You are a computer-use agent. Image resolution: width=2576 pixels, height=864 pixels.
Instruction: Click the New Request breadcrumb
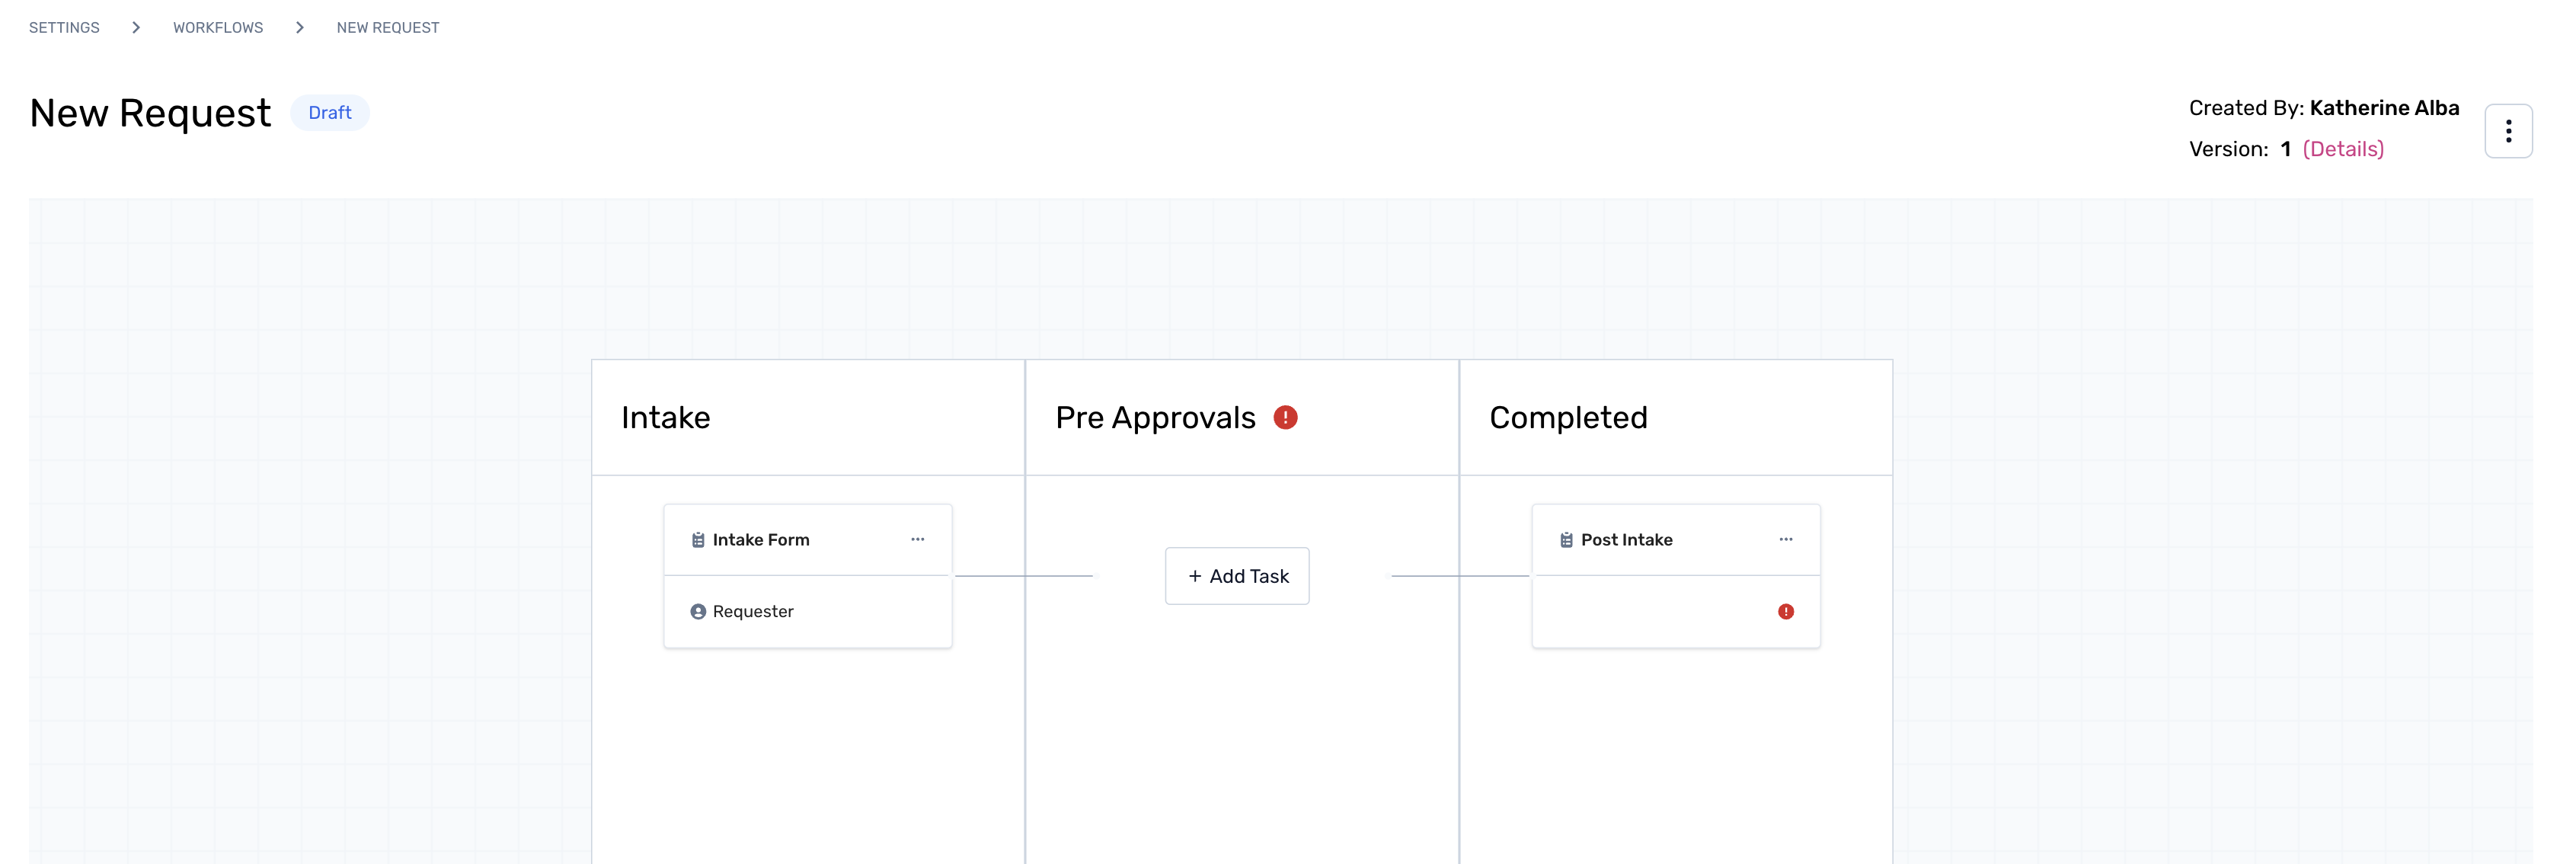(388, 28)
